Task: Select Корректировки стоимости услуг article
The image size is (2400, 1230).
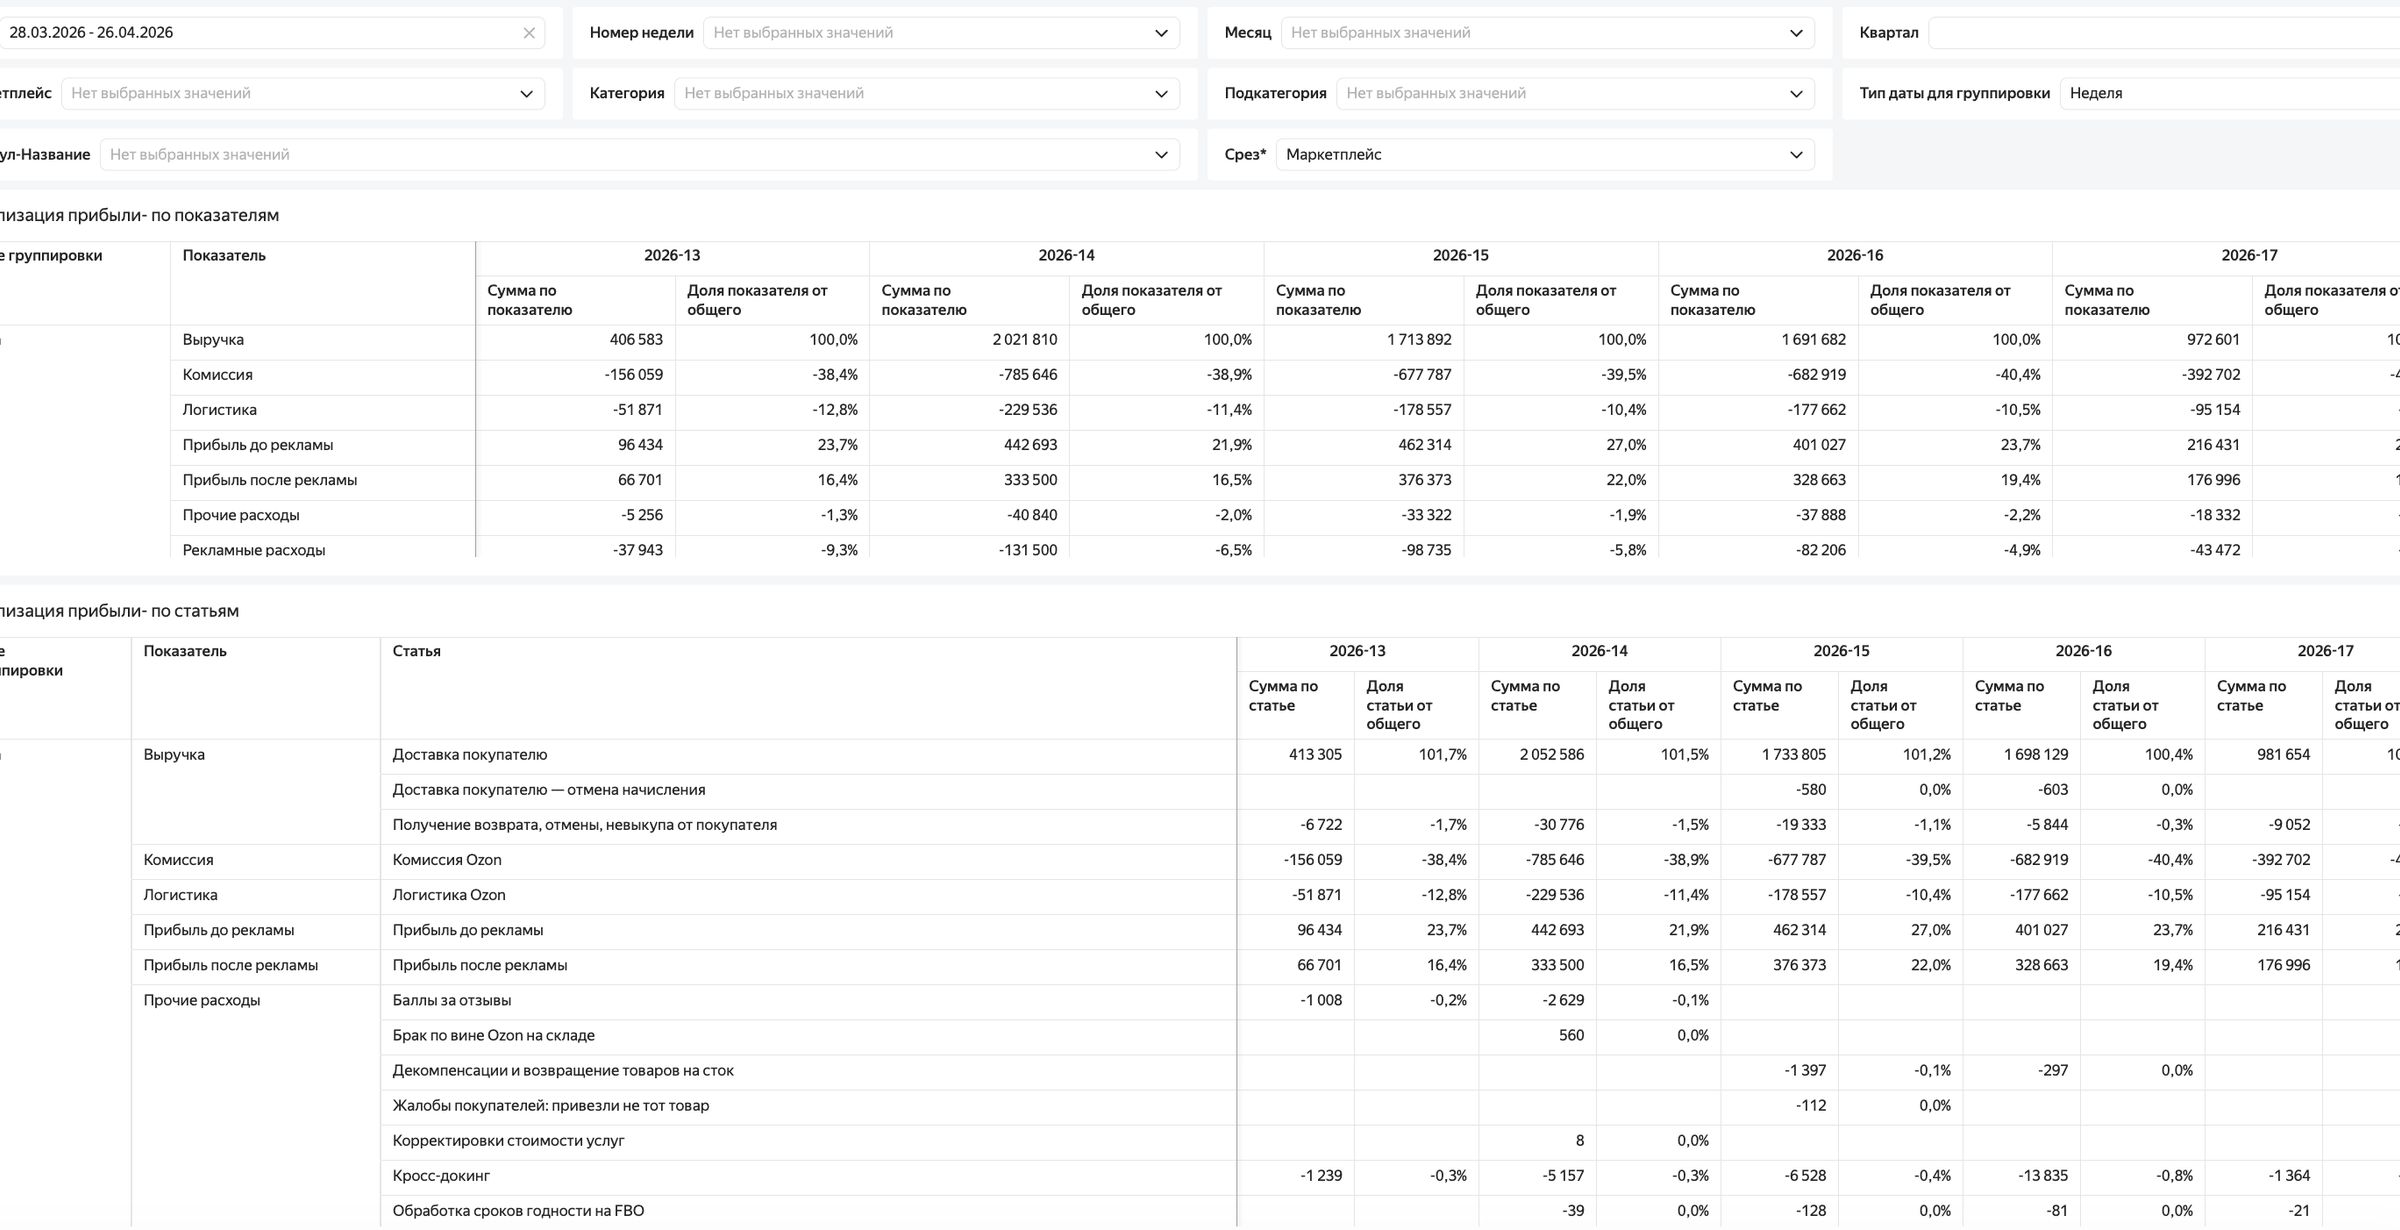Action: (508, 1141)
